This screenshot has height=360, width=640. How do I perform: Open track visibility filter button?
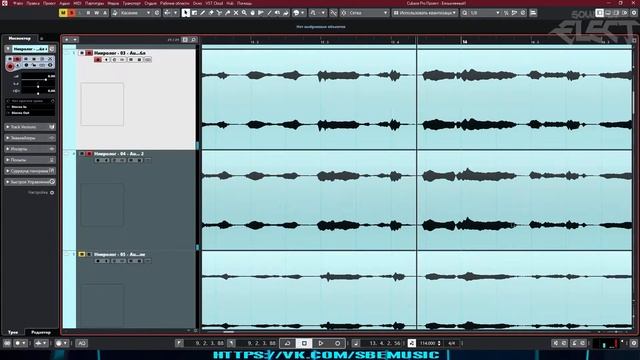(185, 40)
